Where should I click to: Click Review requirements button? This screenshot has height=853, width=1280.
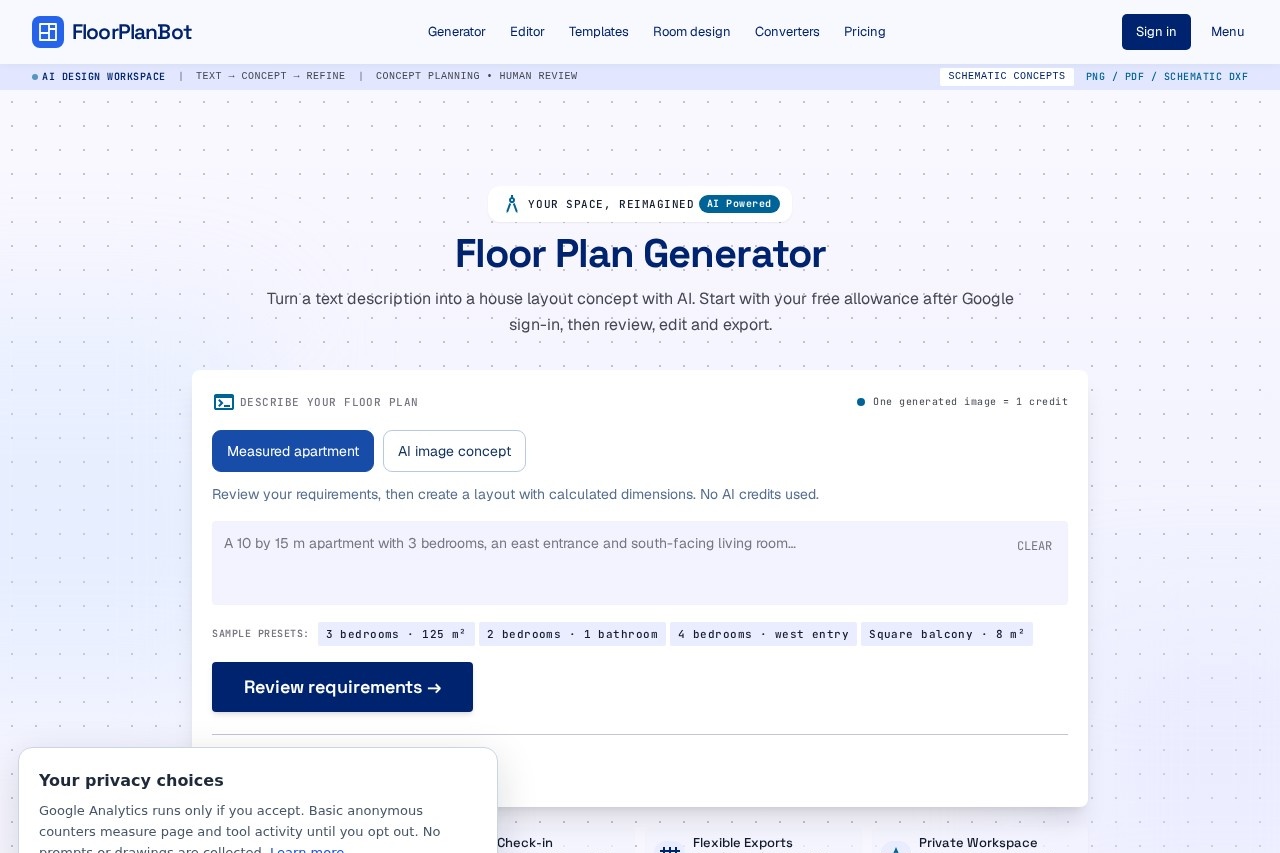click(x=342, y=687)
